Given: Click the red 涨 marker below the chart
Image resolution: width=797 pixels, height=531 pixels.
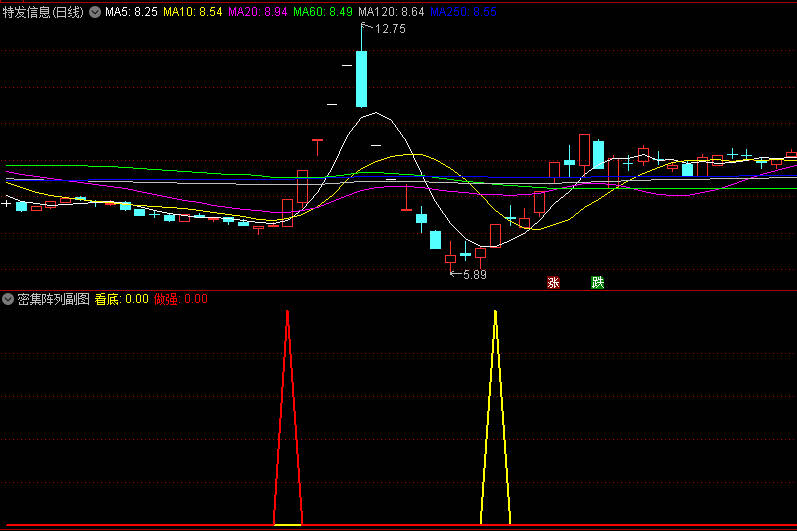Looking at the screenshot, I should (553, 282).
